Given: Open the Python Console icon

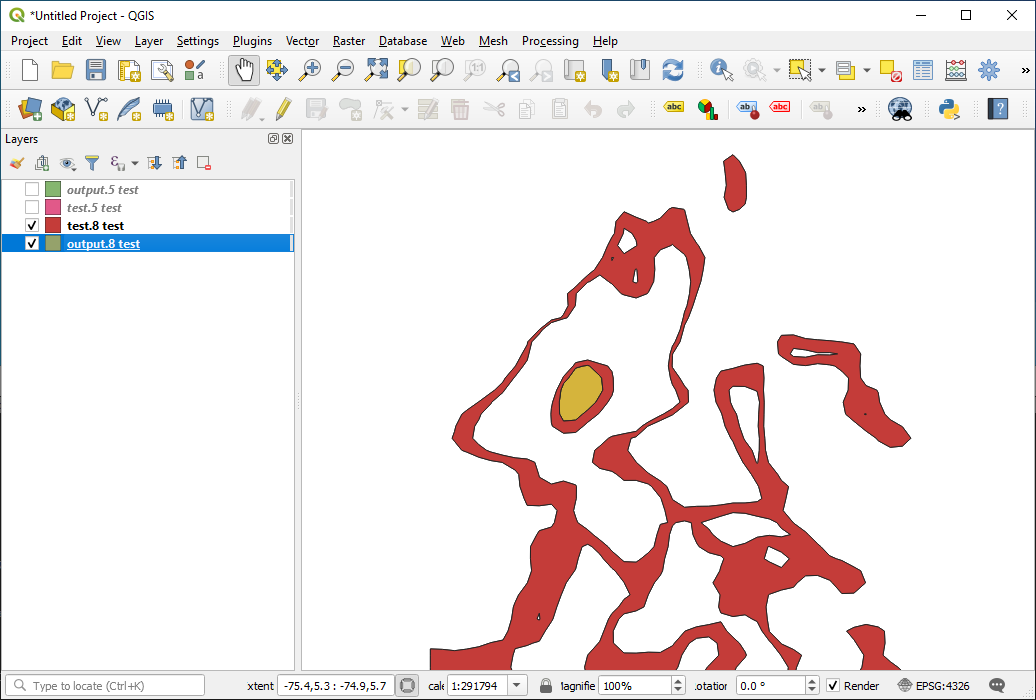Looking at the screenshot, I should pyautogui.click(x=949, y=109).
